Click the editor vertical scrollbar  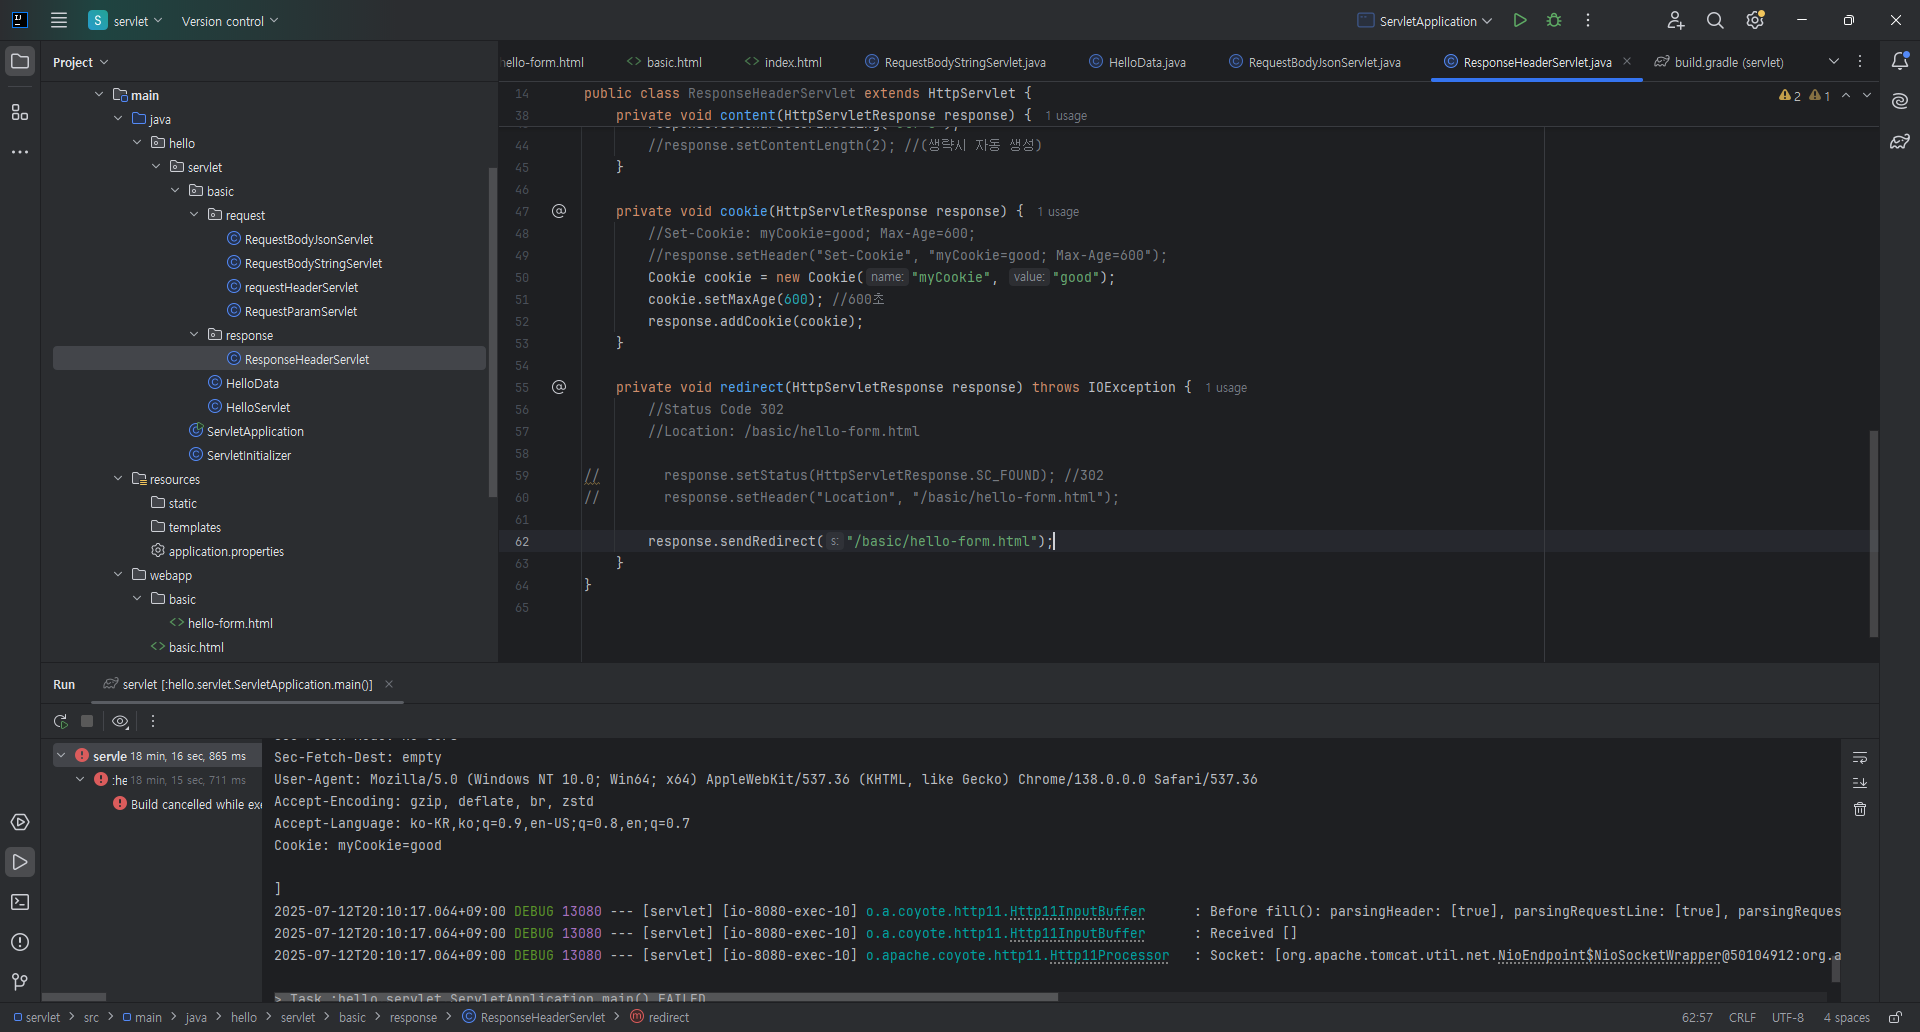click(1874, 533)
